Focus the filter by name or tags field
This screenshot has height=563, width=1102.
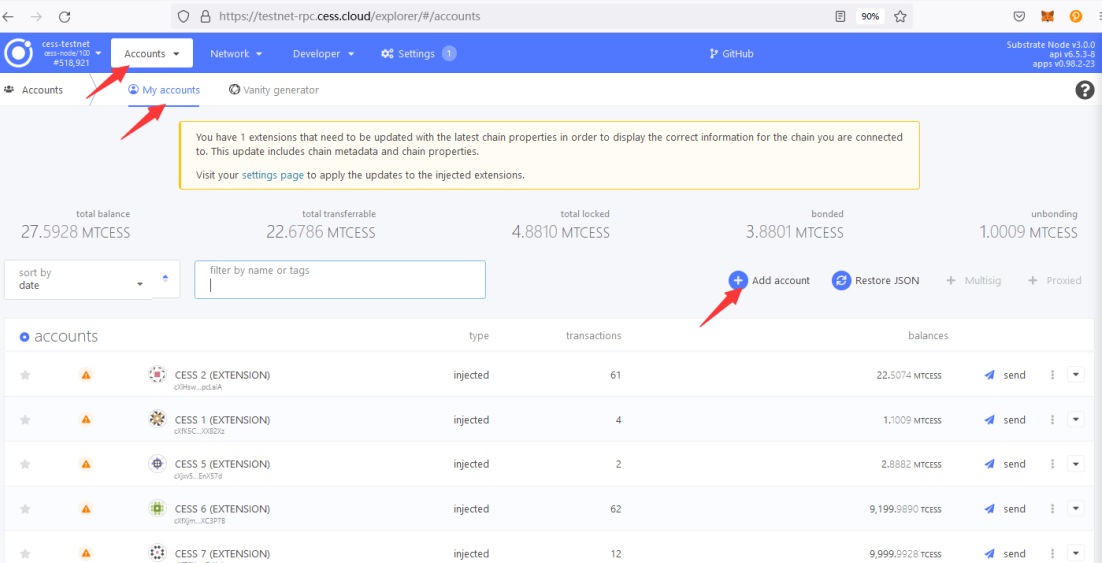340,279
